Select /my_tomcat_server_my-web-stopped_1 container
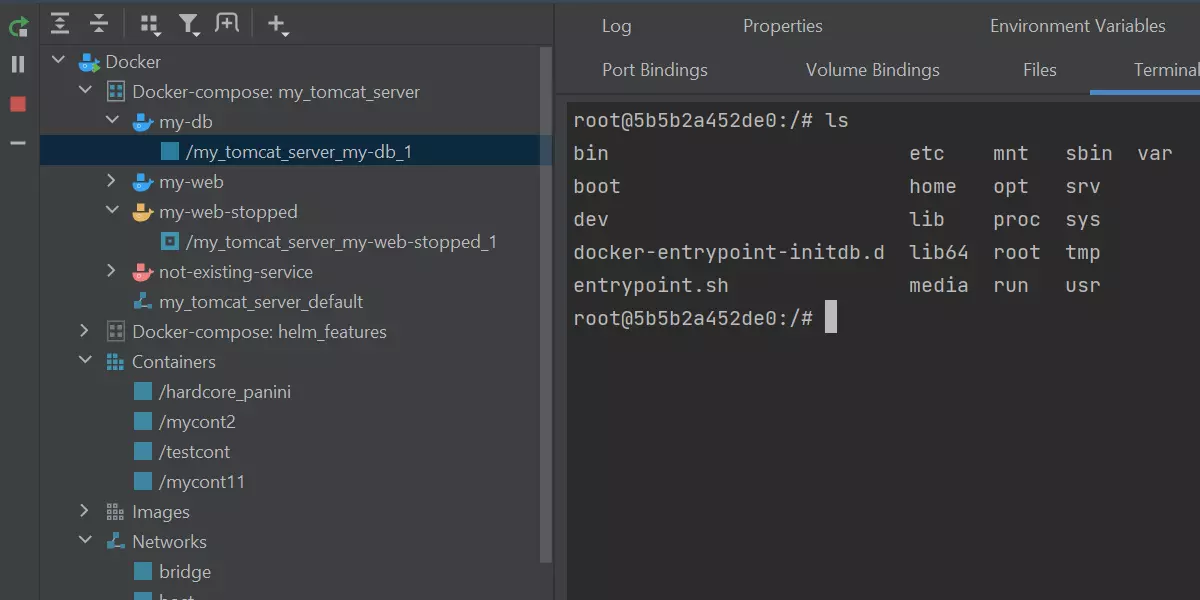Image resolution: width=1200 pixels, height=600 pixels. point(340,242)
